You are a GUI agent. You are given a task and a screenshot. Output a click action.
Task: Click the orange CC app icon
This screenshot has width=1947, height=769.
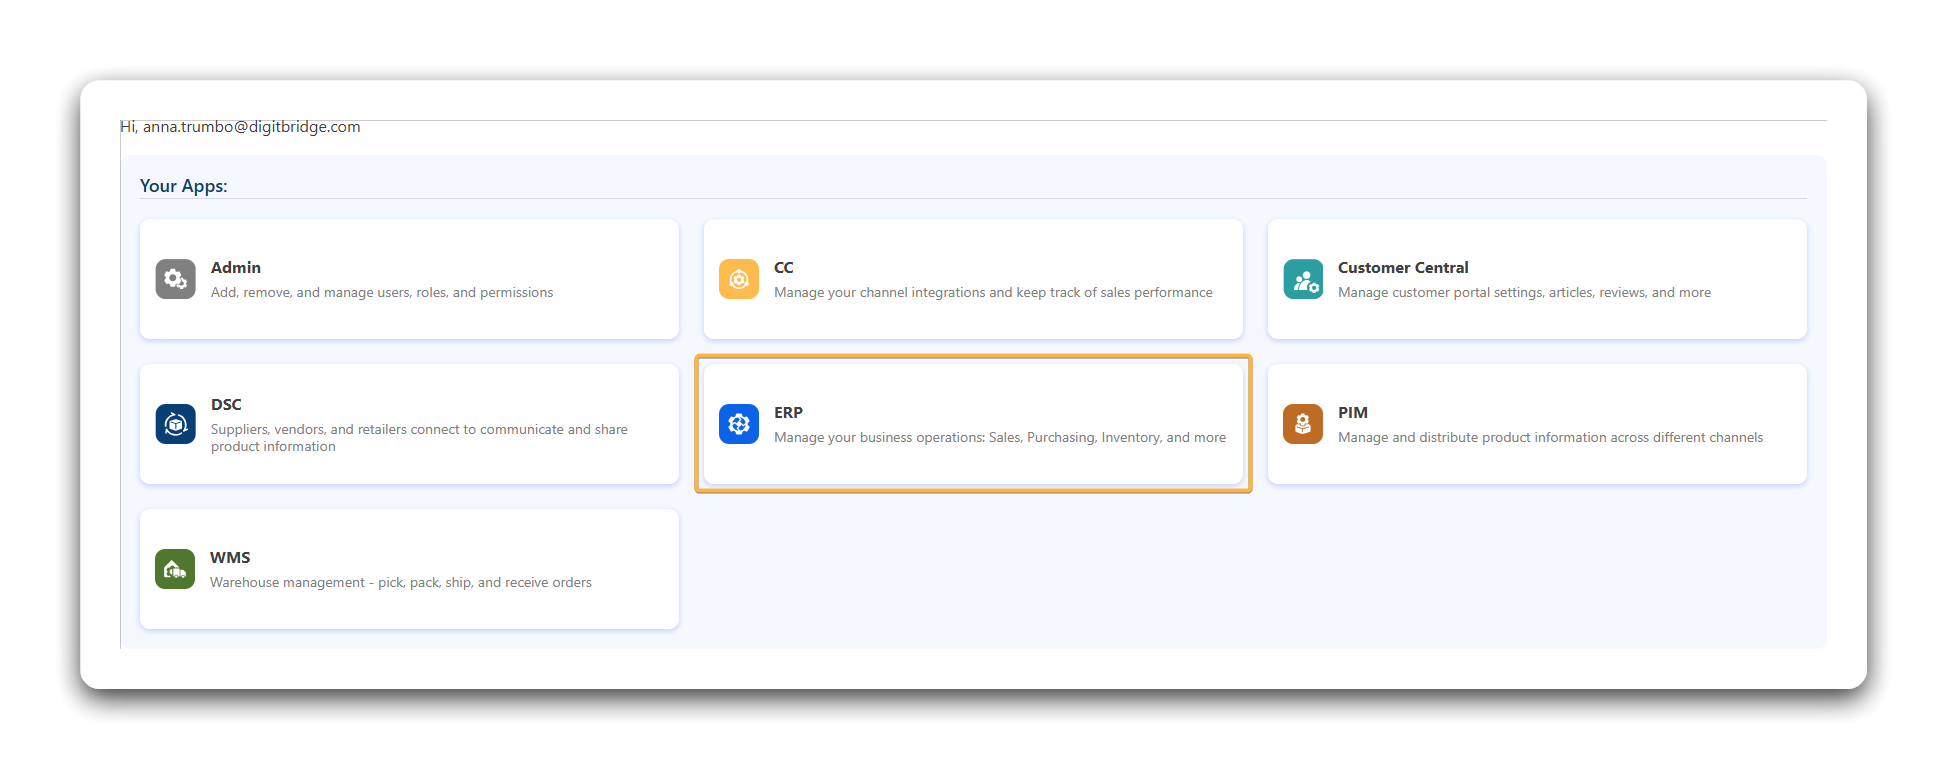click(738, 279)
